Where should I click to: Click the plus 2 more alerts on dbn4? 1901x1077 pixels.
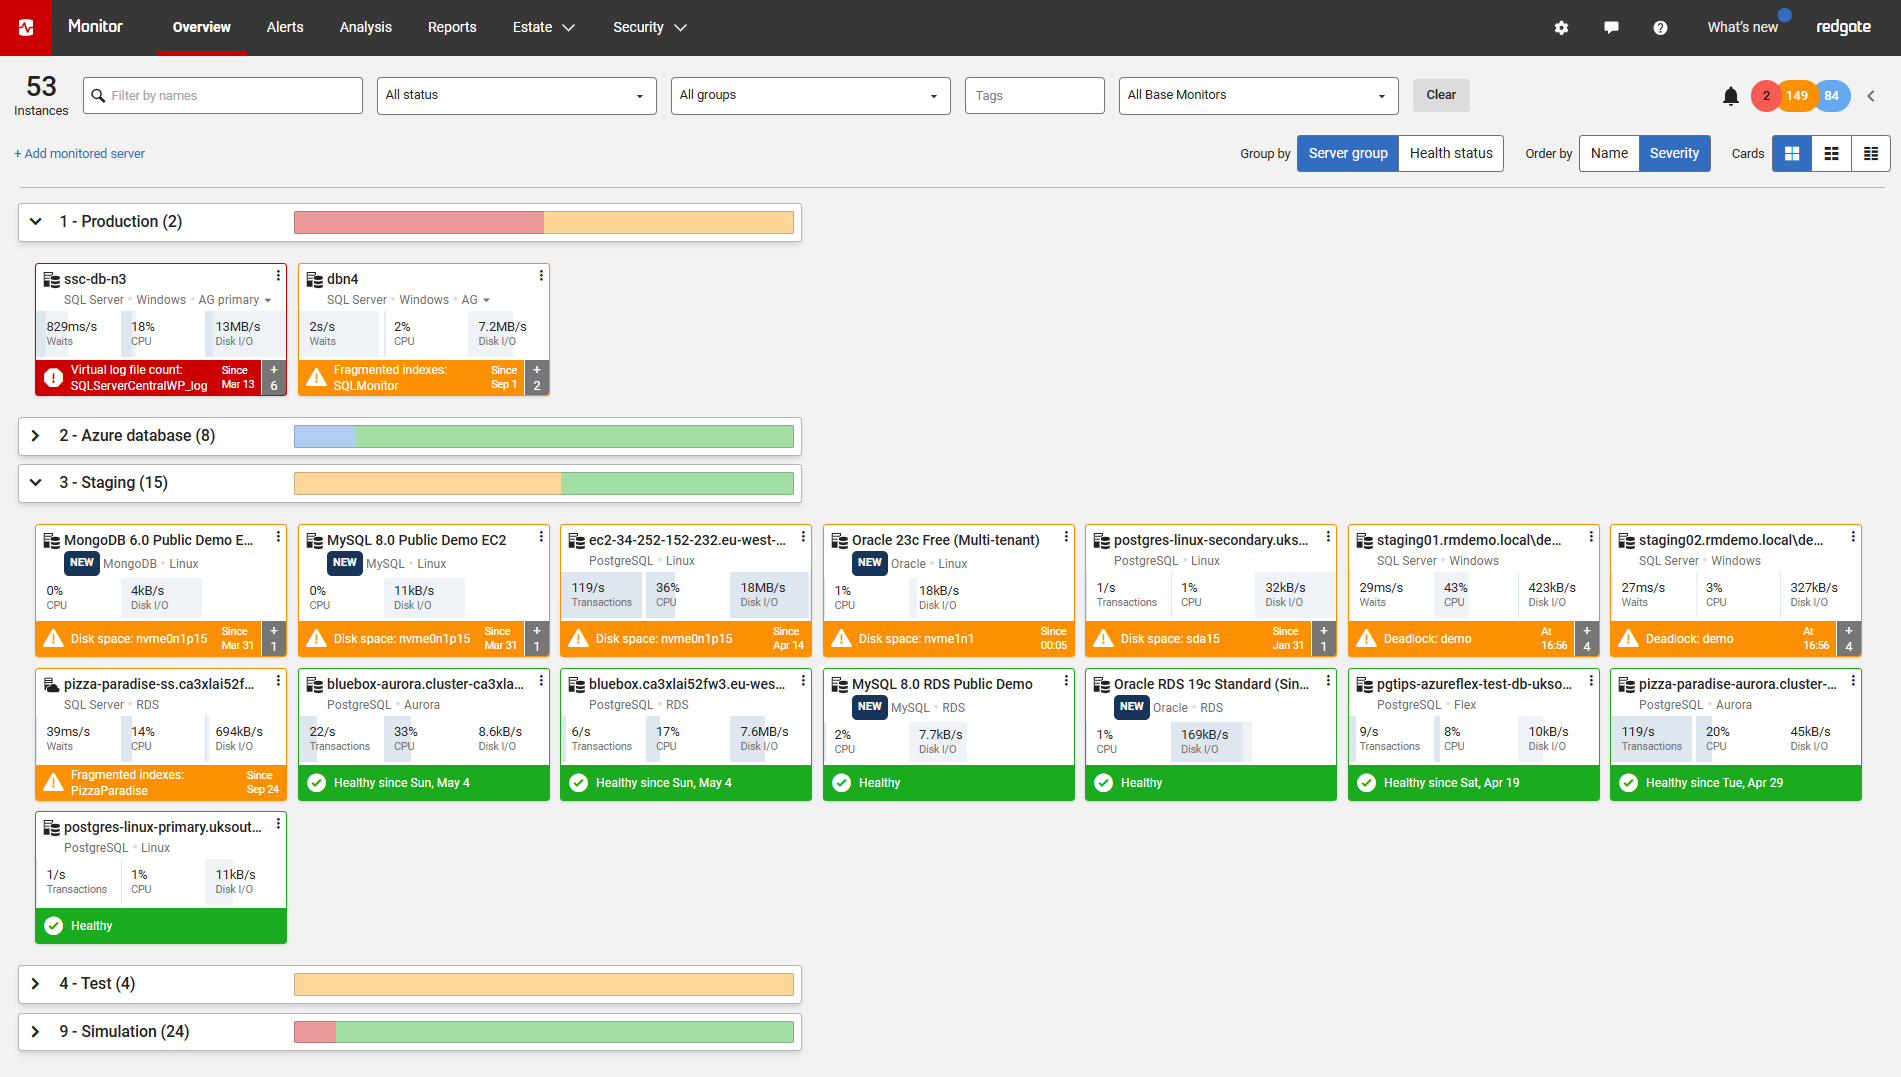tap(537, 378)
